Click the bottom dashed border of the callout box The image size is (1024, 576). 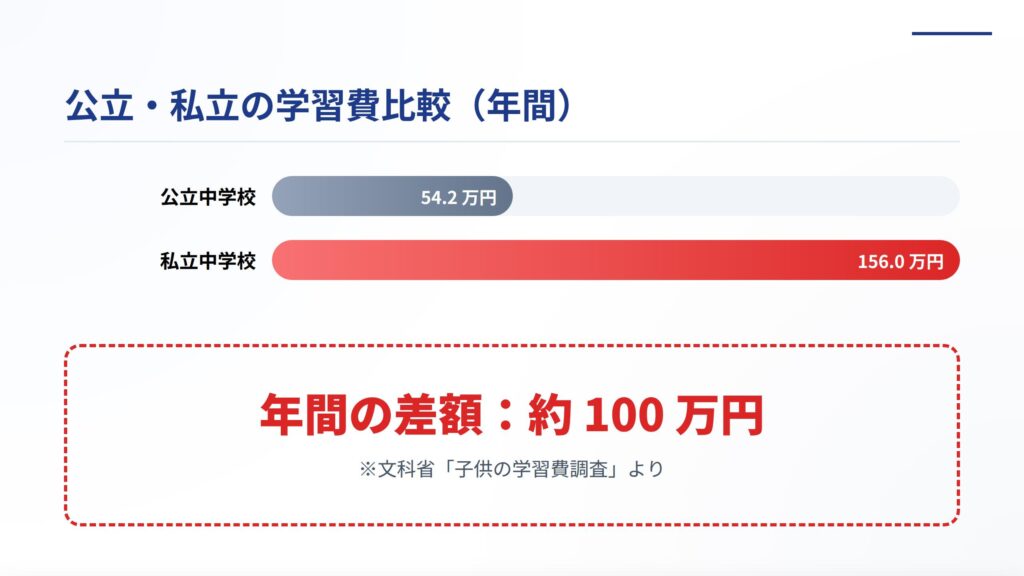click(x=511, y=524)
